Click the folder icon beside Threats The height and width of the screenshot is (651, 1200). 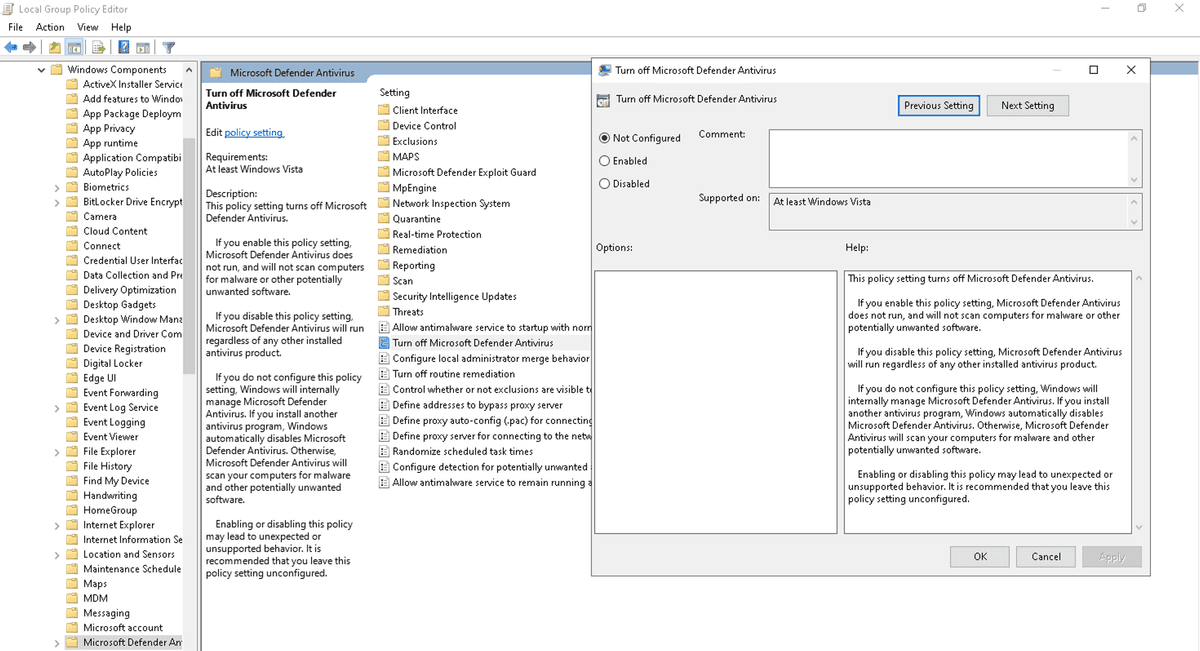384,312
